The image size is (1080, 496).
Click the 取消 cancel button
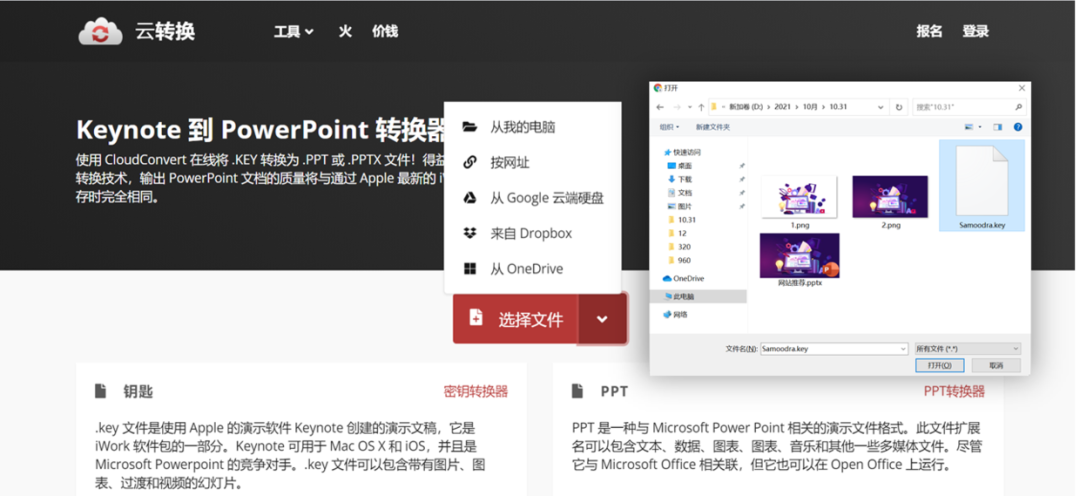click(x=996, y=364)
